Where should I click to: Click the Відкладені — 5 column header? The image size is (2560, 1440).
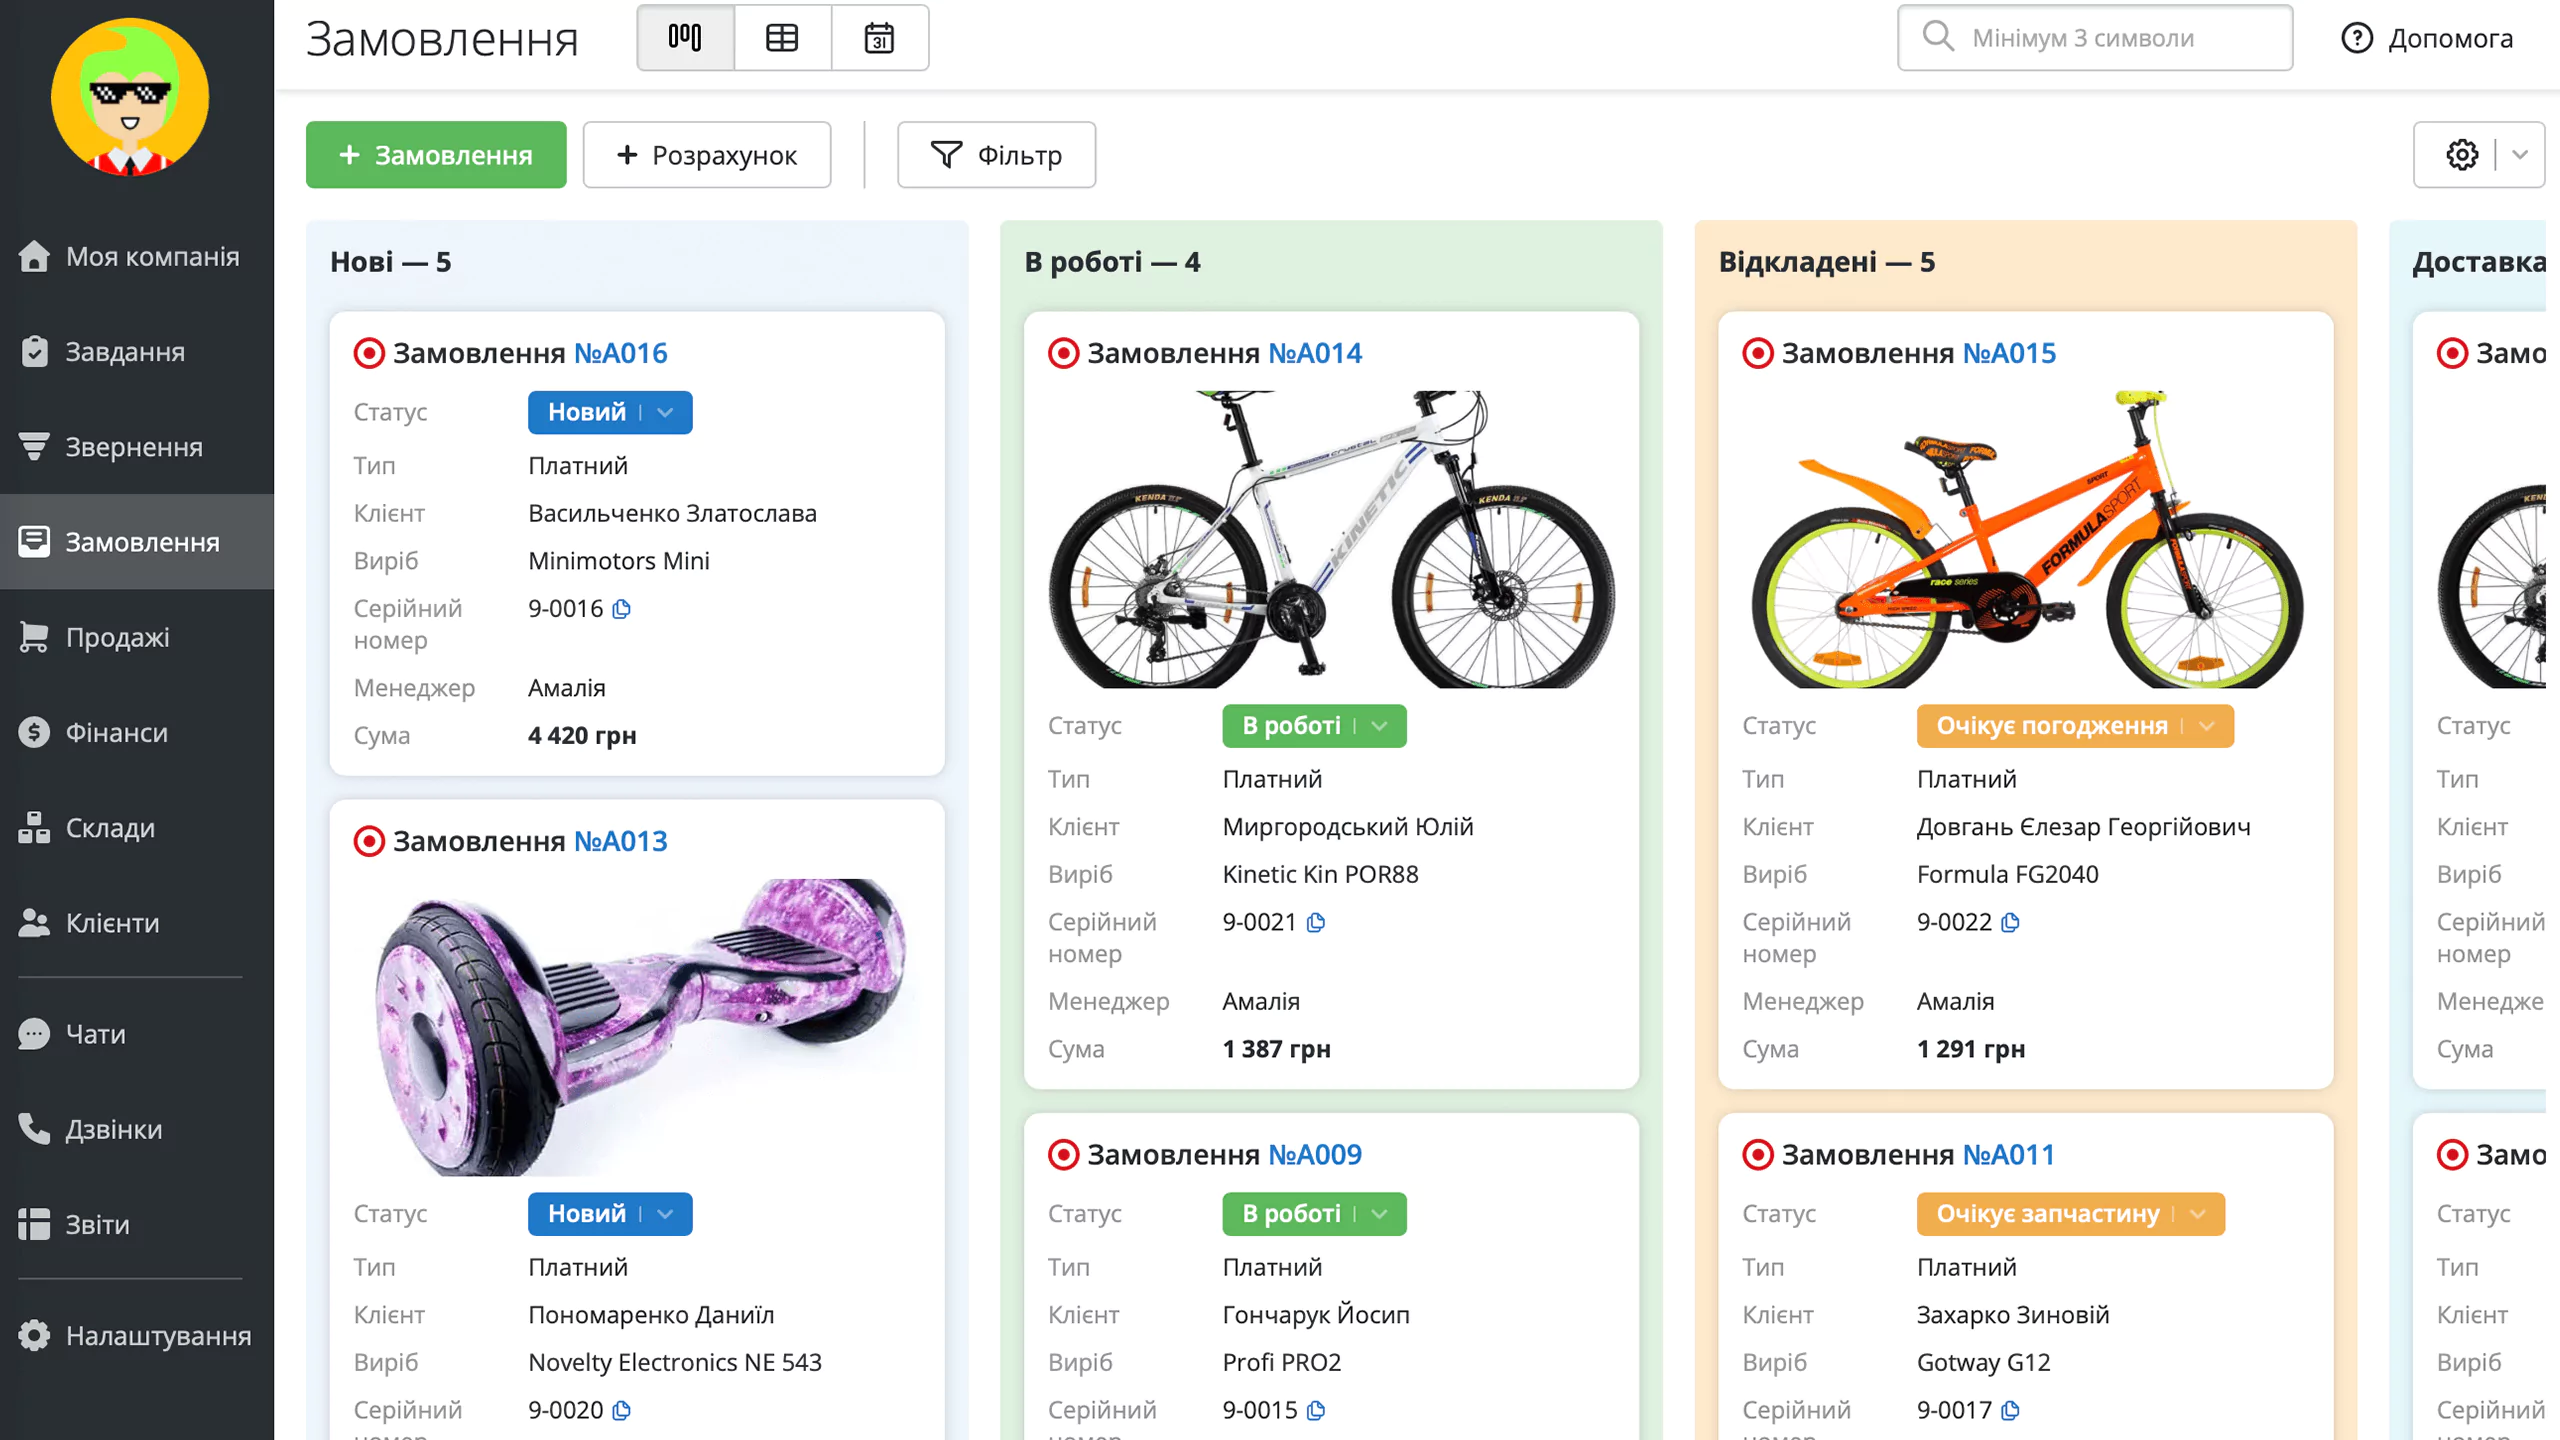coord(1826,262)
